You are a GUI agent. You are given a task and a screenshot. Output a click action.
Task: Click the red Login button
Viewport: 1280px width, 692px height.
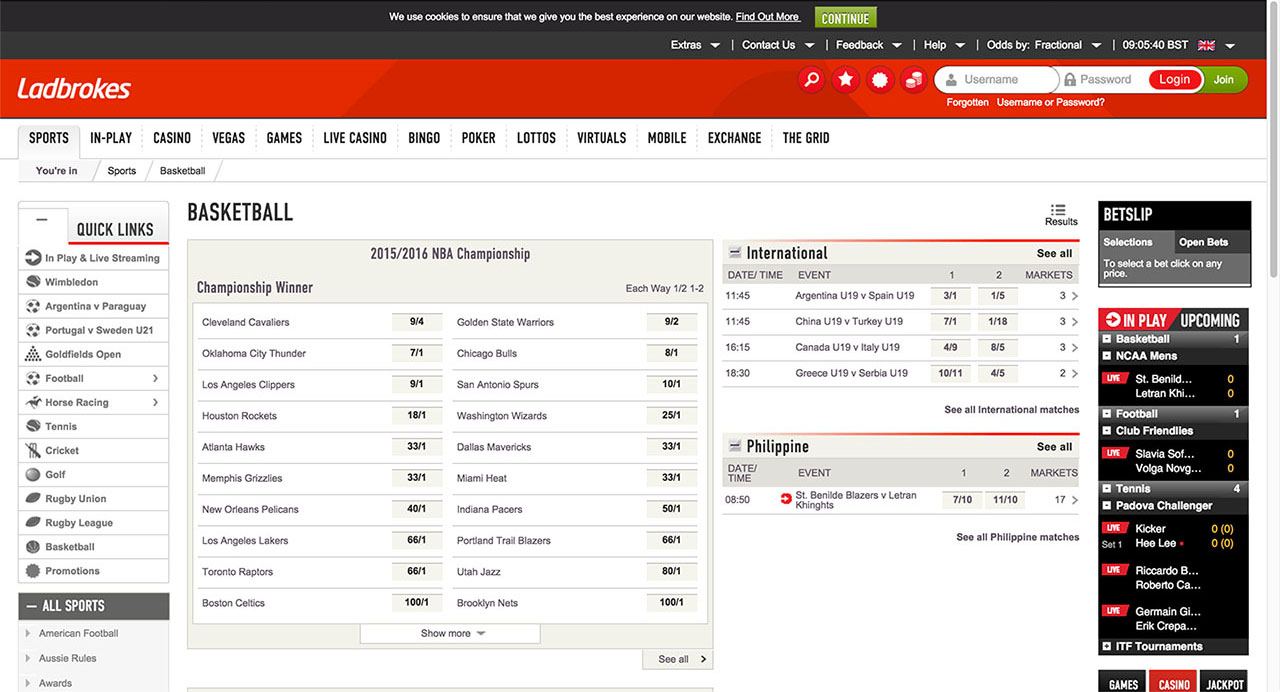click(1174, 80)
